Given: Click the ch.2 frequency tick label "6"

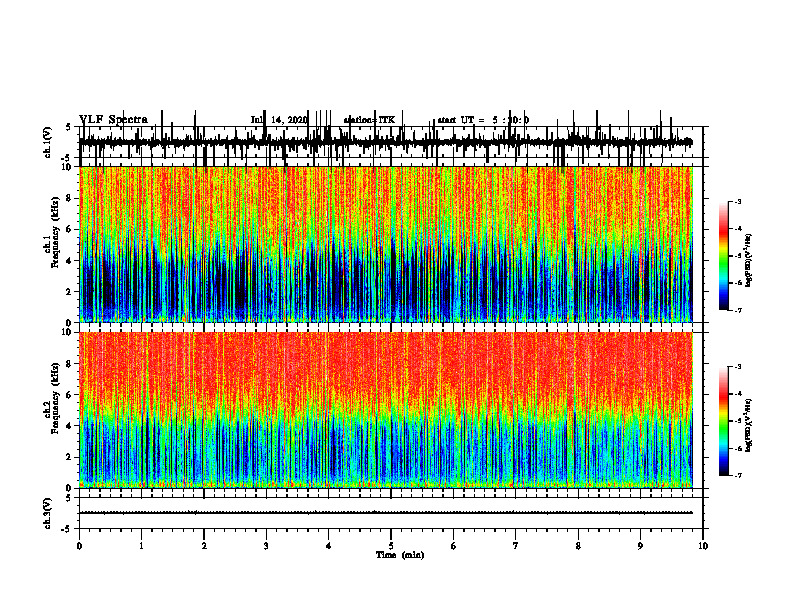Looking at the screenshot, I should pos(69,395).
